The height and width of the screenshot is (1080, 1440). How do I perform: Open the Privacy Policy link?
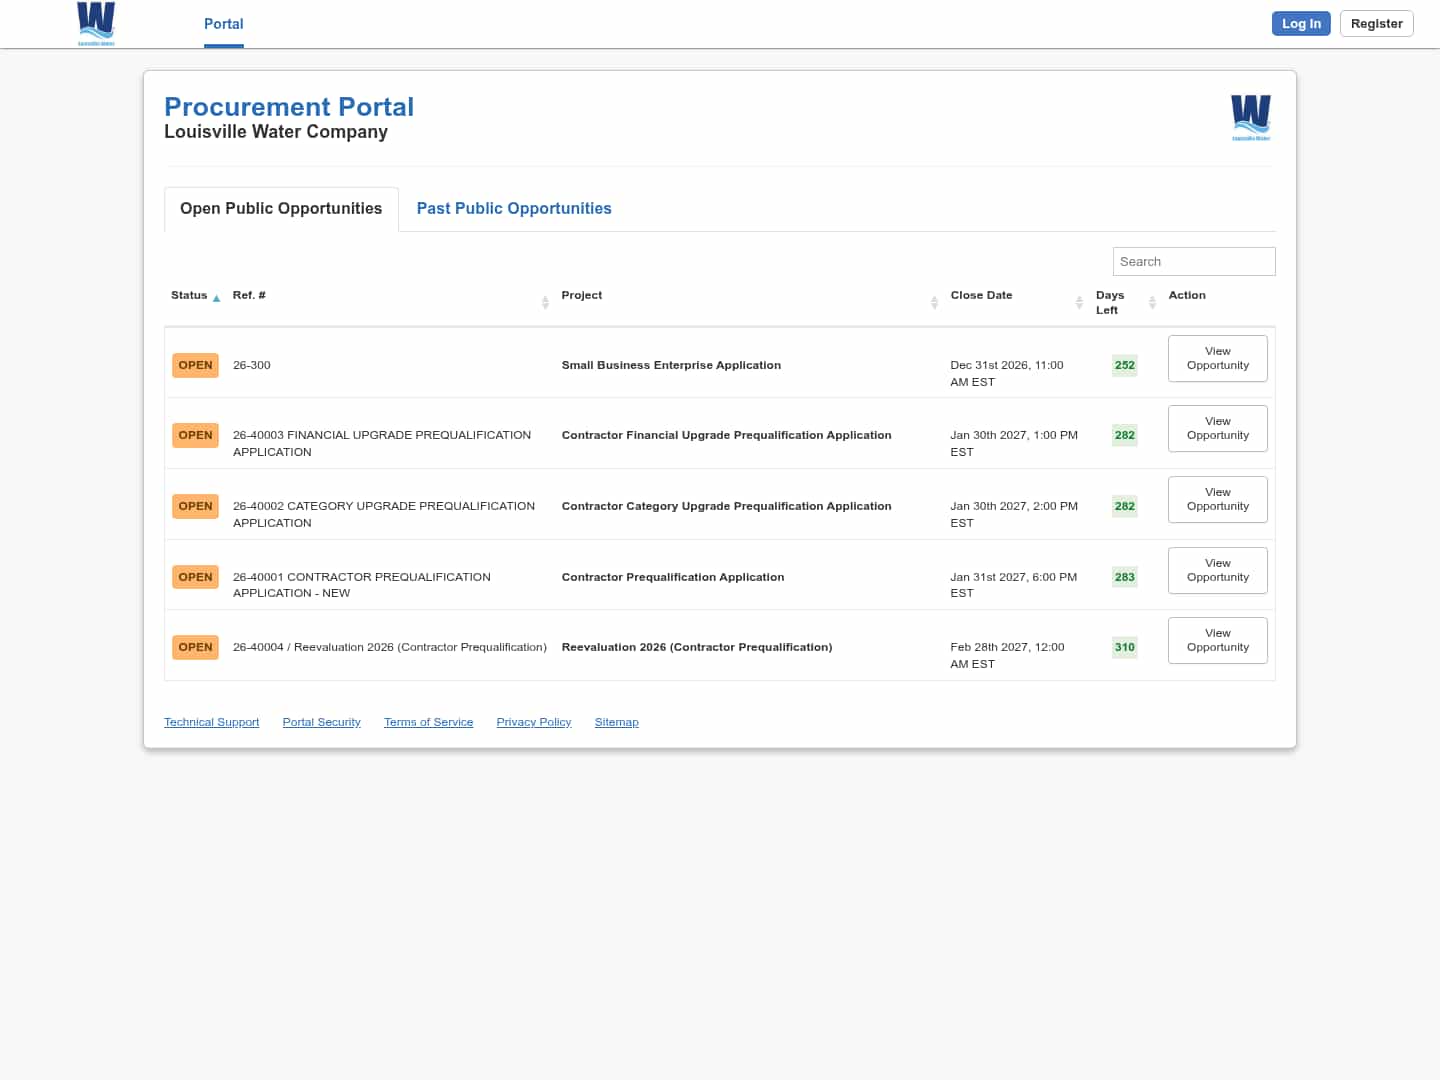(x=533, y=722)
